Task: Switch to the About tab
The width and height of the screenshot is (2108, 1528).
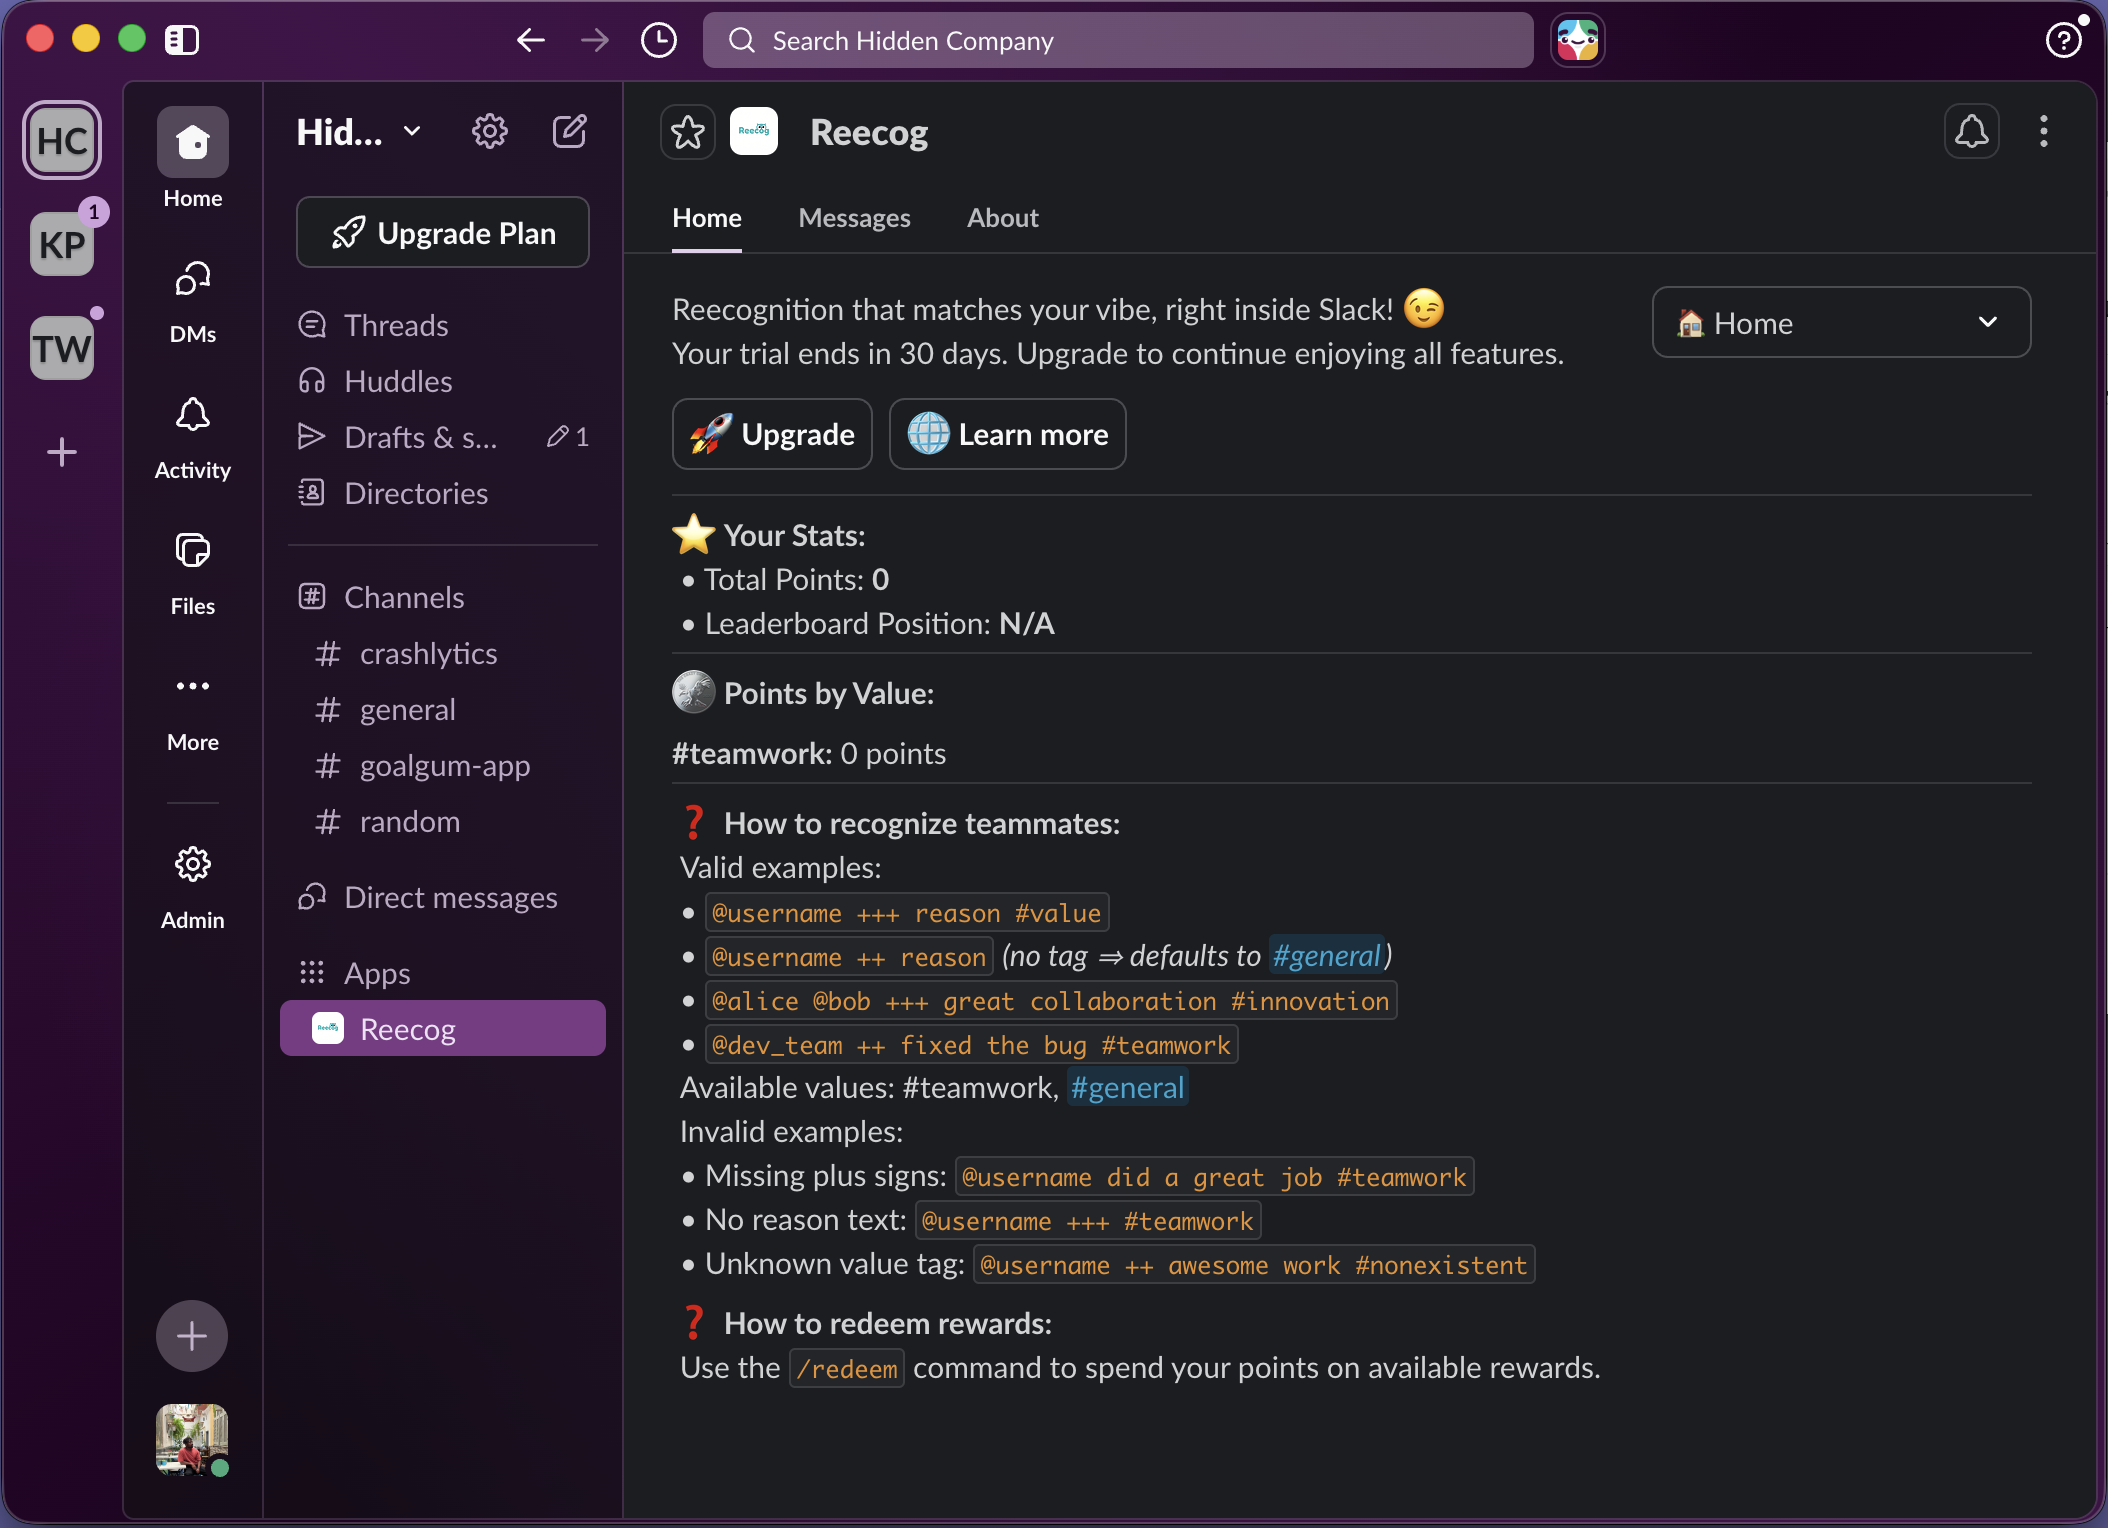Action: click(x=1003, y=218)
